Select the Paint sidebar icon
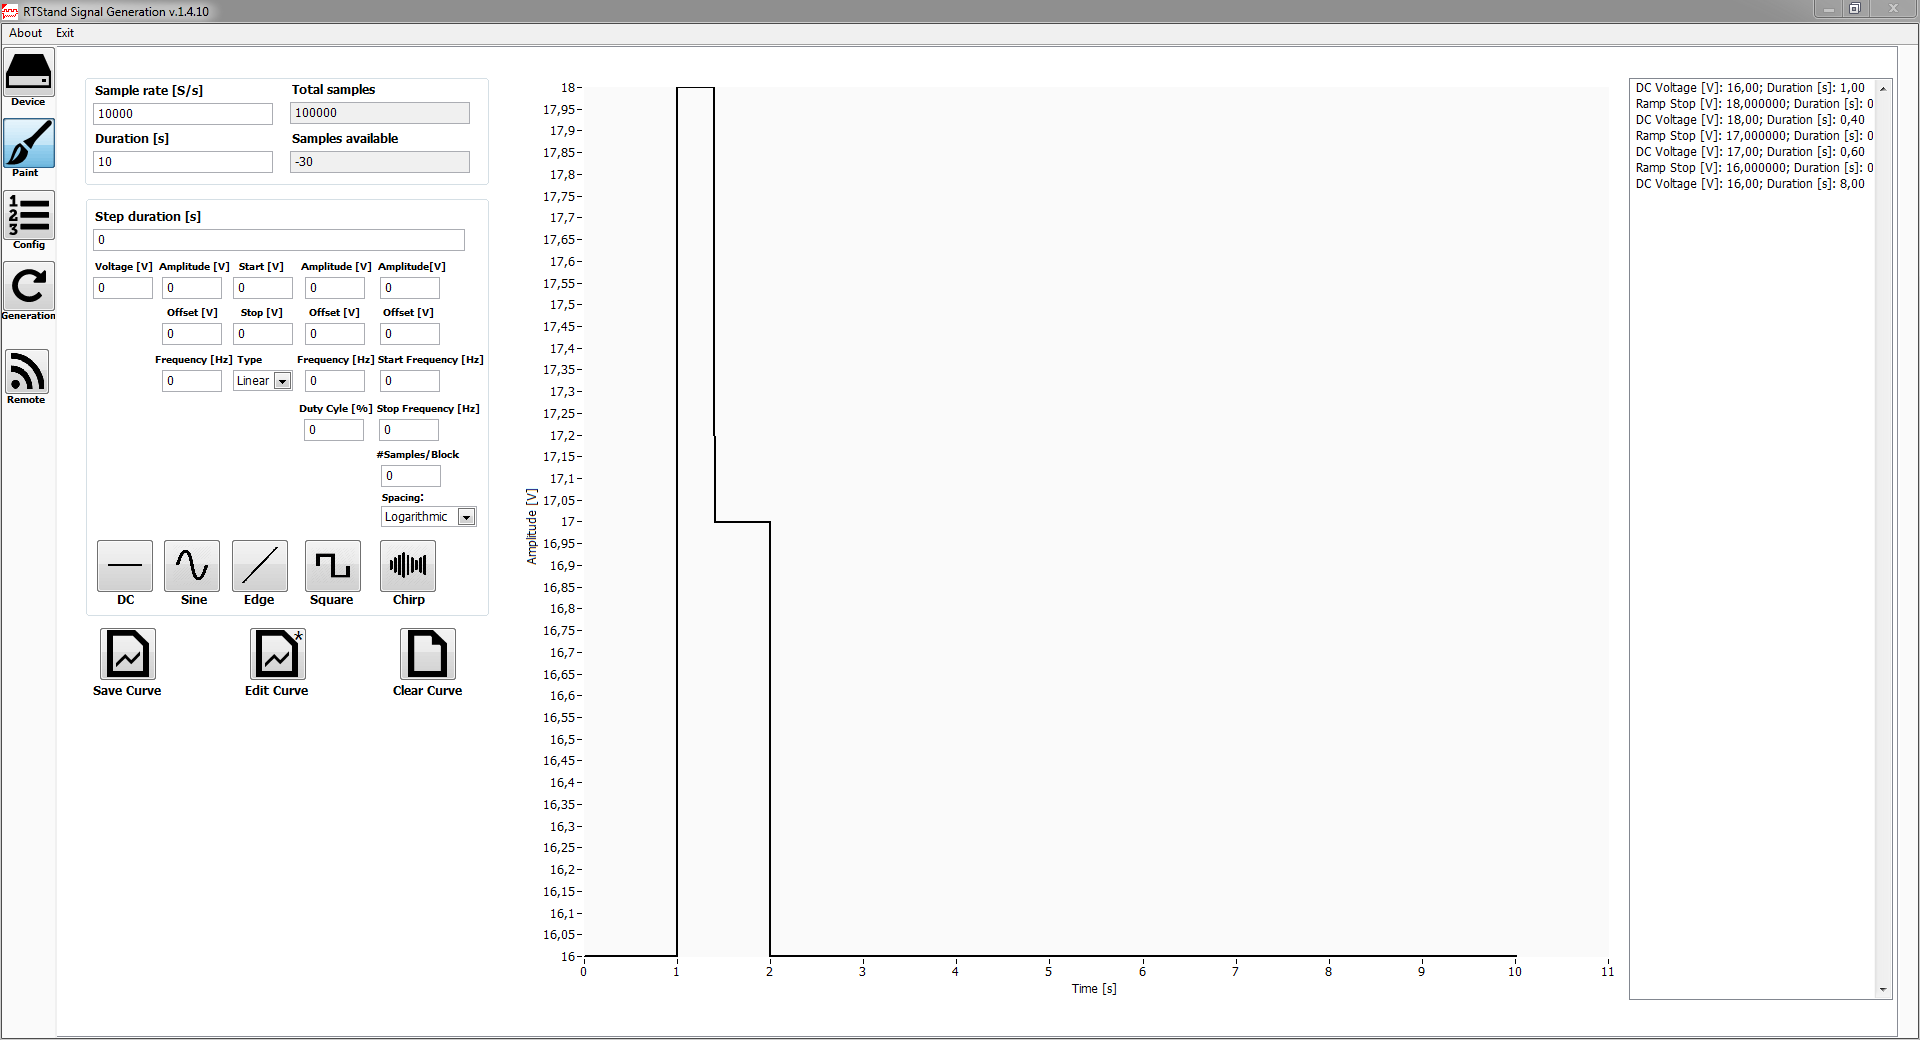Viewport: 1920px width, 1040px height. tap(29, 144)
